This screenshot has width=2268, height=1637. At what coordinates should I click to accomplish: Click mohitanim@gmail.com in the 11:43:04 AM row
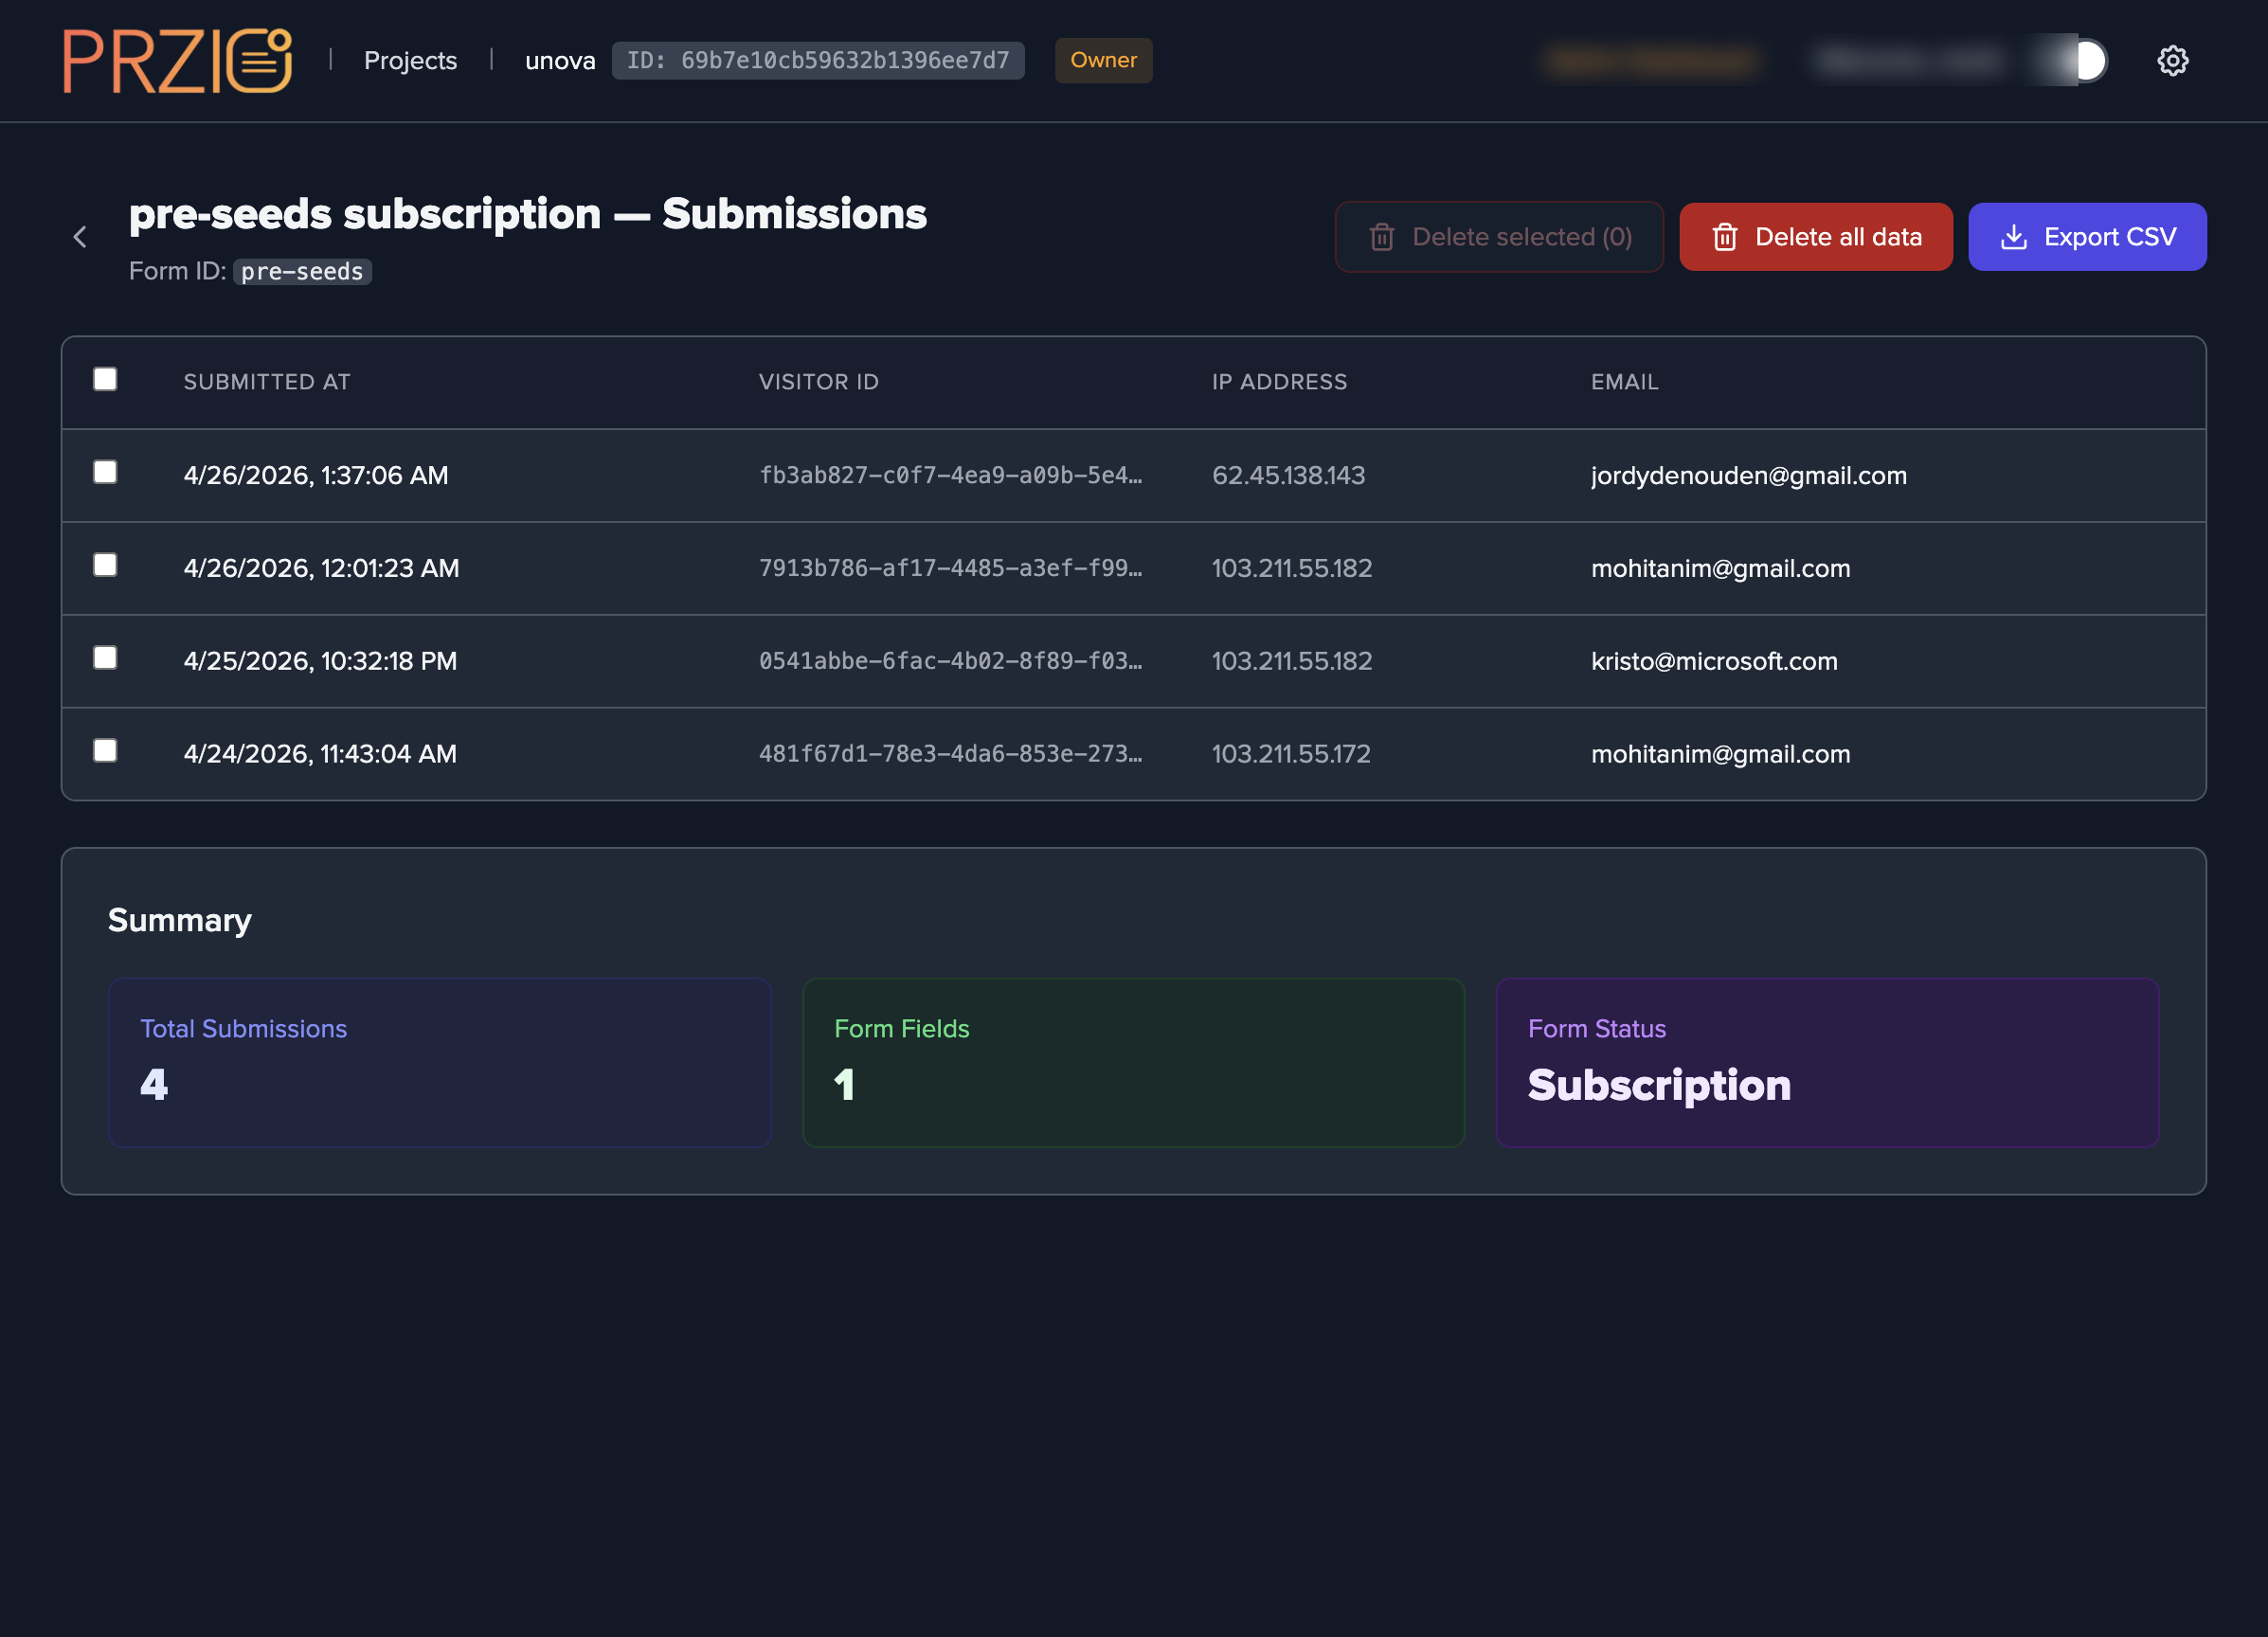[x=1720, y=754]
